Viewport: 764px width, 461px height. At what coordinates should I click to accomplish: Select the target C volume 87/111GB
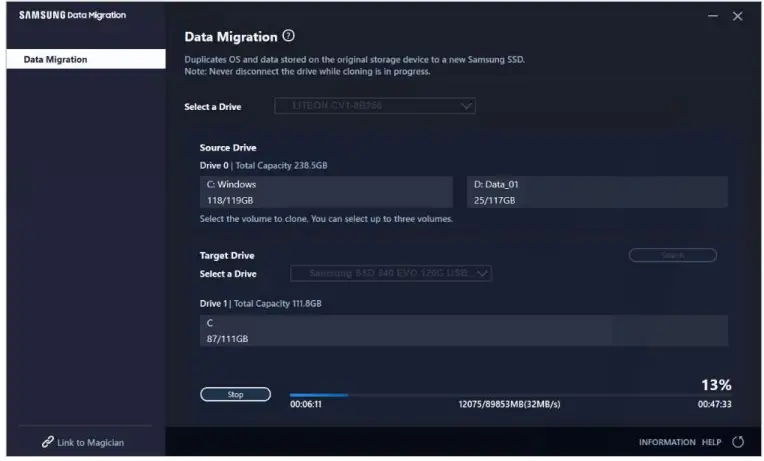(464, 330)
